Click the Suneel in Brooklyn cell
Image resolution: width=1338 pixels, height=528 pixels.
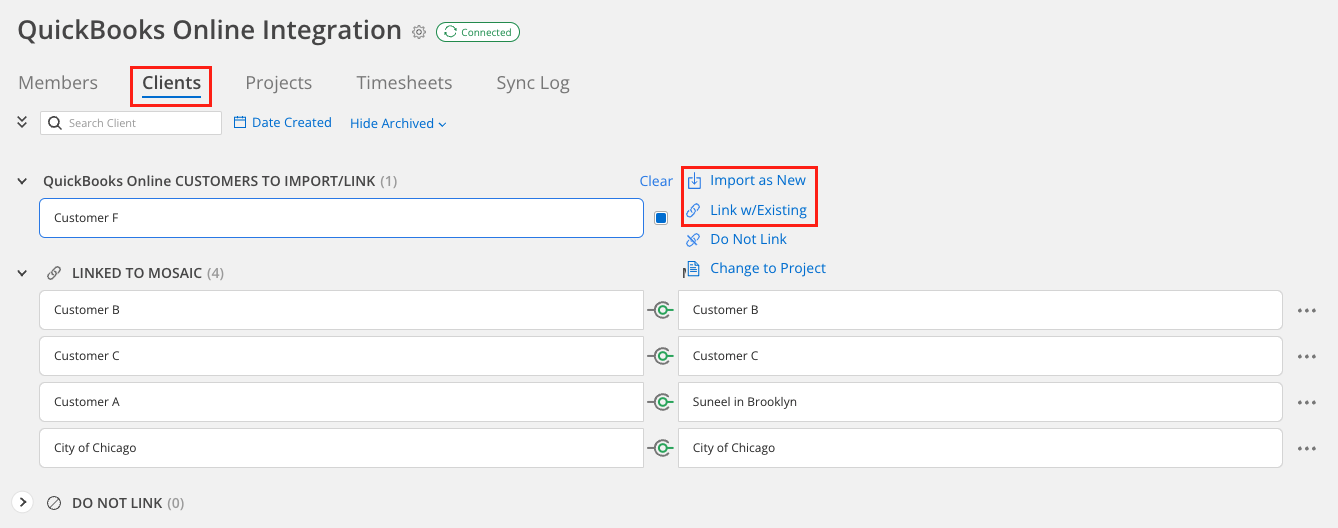(980, 402)
